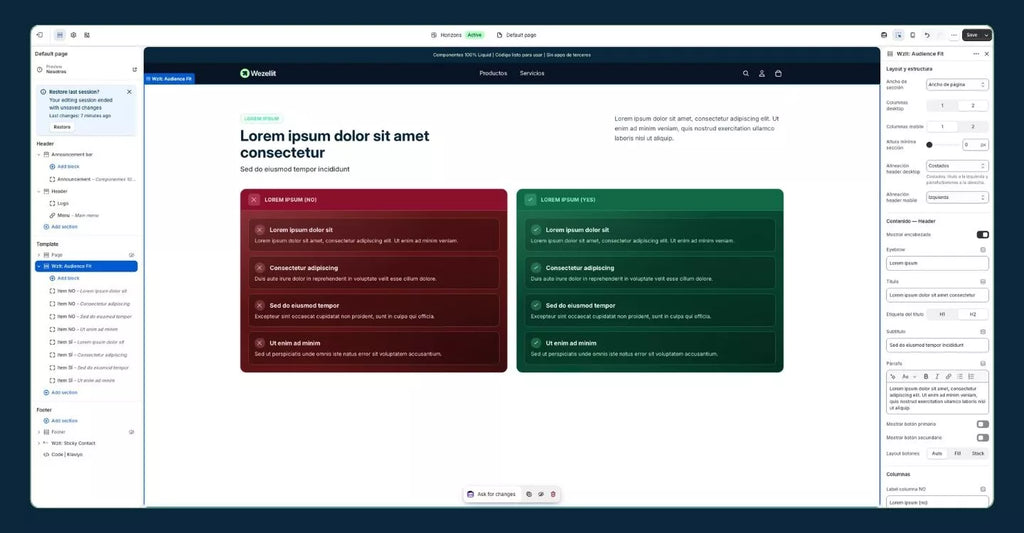Select the Menu – Main menu block
Image resolution: width=1024 pixels, height=533 pixels.
click(x=74, y=215)
